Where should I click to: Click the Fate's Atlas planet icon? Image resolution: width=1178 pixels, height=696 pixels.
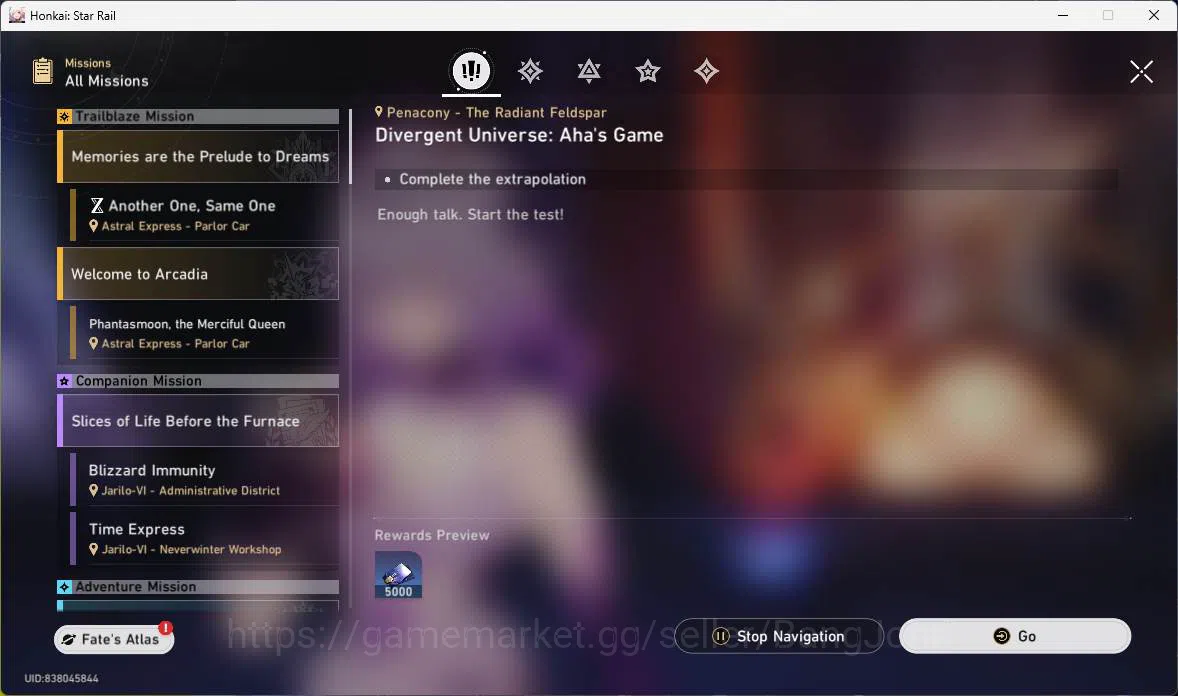(x=68, y=640)
